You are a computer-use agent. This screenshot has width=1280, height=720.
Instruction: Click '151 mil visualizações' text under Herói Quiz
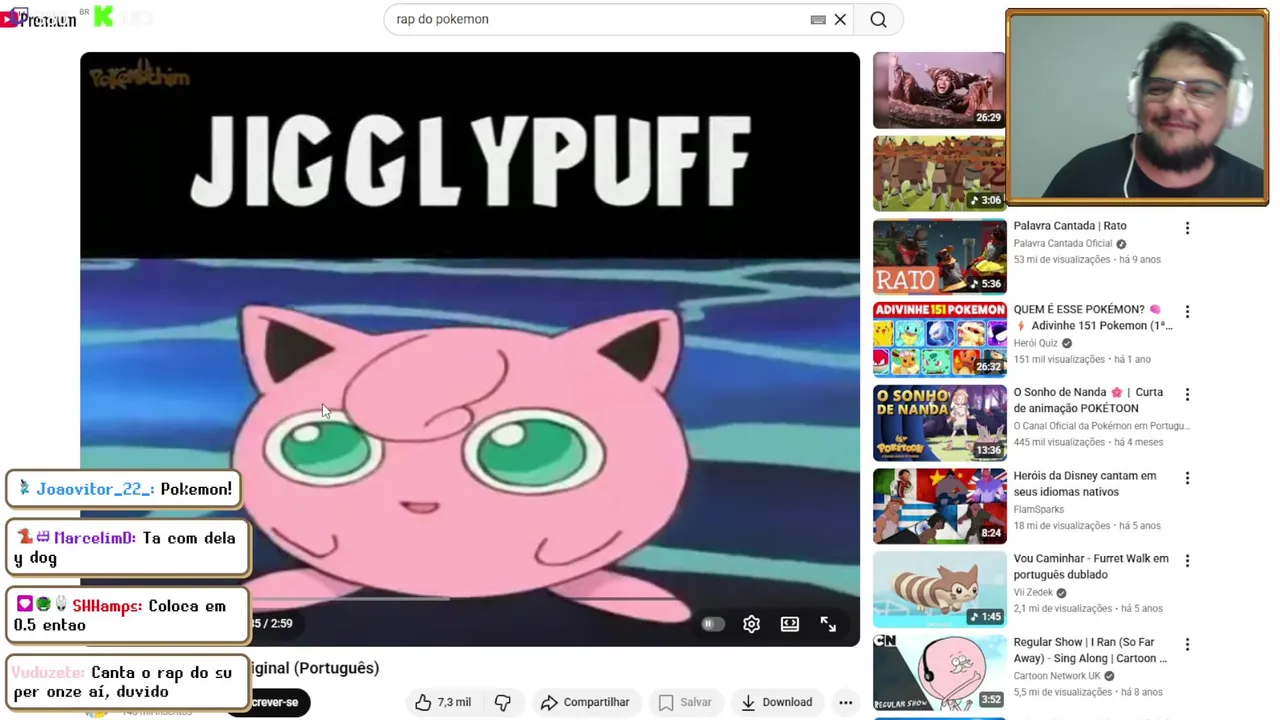(x=1062, y=359)
